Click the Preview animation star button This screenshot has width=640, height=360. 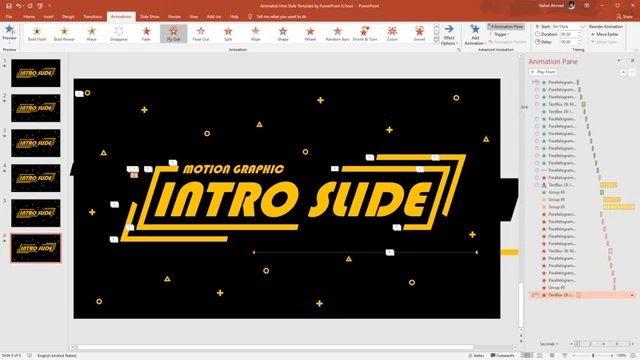click(9, 32)
